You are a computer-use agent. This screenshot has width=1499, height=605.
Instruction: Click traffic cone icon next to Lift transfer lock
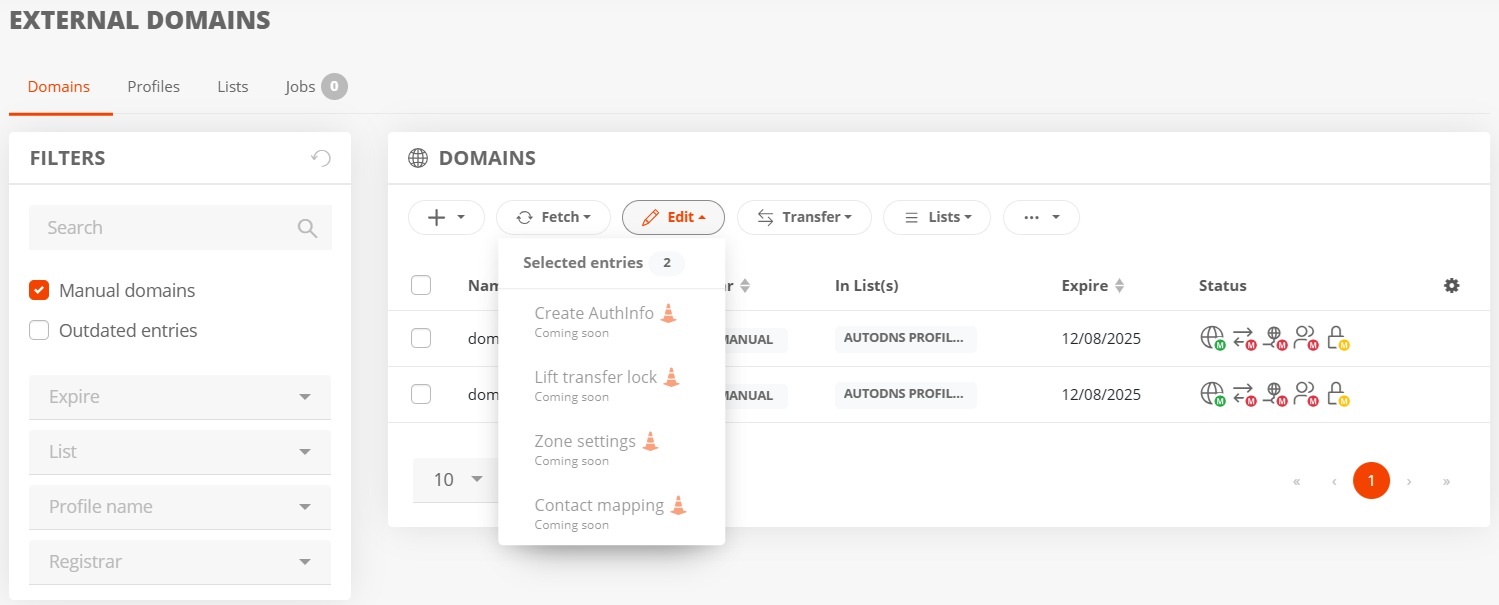point(672,377)
